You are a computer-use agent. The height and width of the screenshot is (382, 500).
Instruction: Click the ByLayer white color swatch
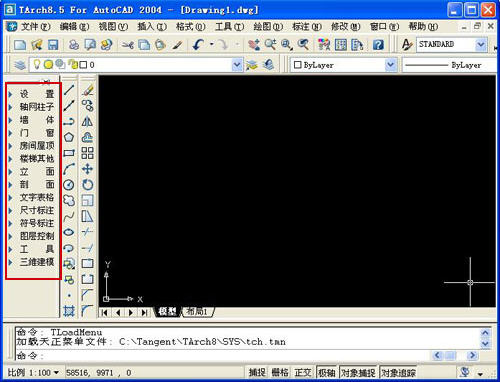coord(297,65)
